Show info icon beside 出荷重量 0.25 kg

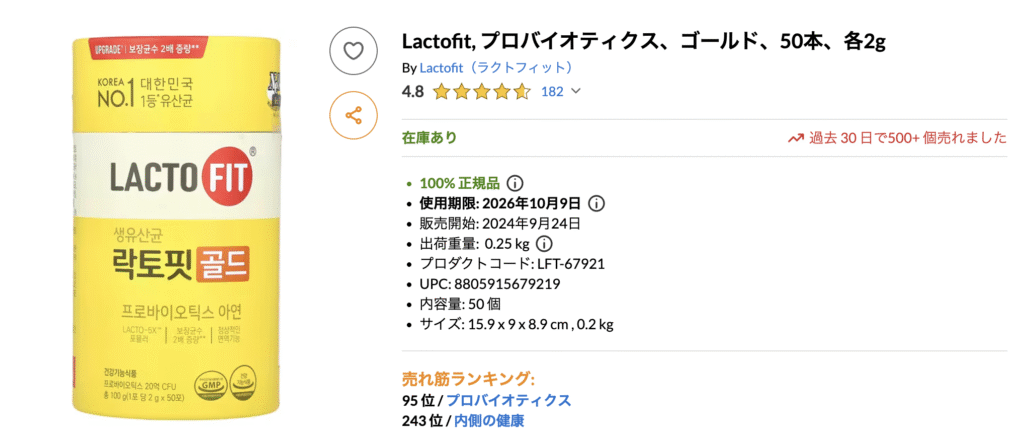tap(545, 243)
